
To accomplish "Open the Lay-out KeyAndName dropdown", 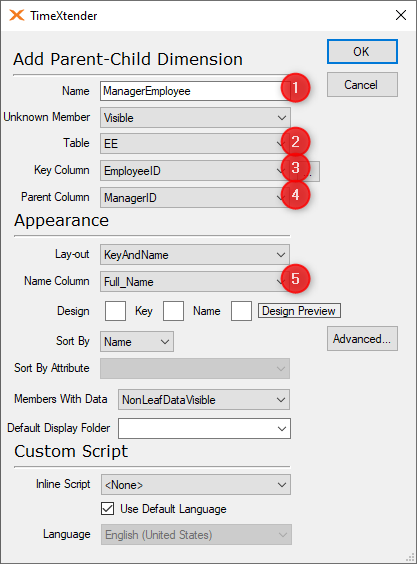I will coord(195,255).
